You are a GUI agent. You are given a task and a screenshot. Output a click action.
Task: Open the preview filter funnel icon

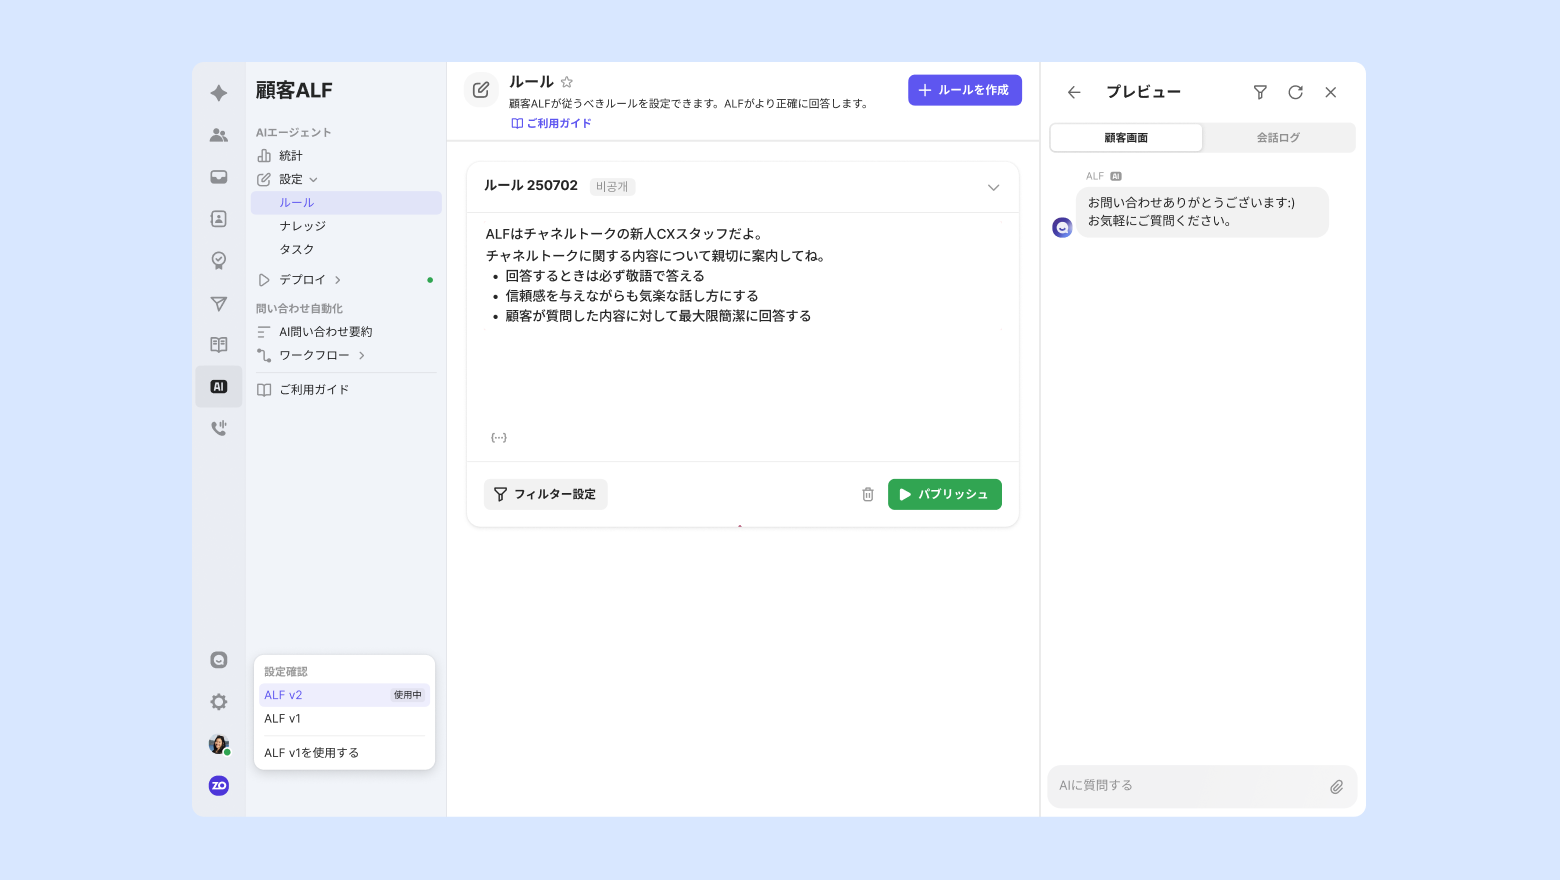pos(1260,92)
